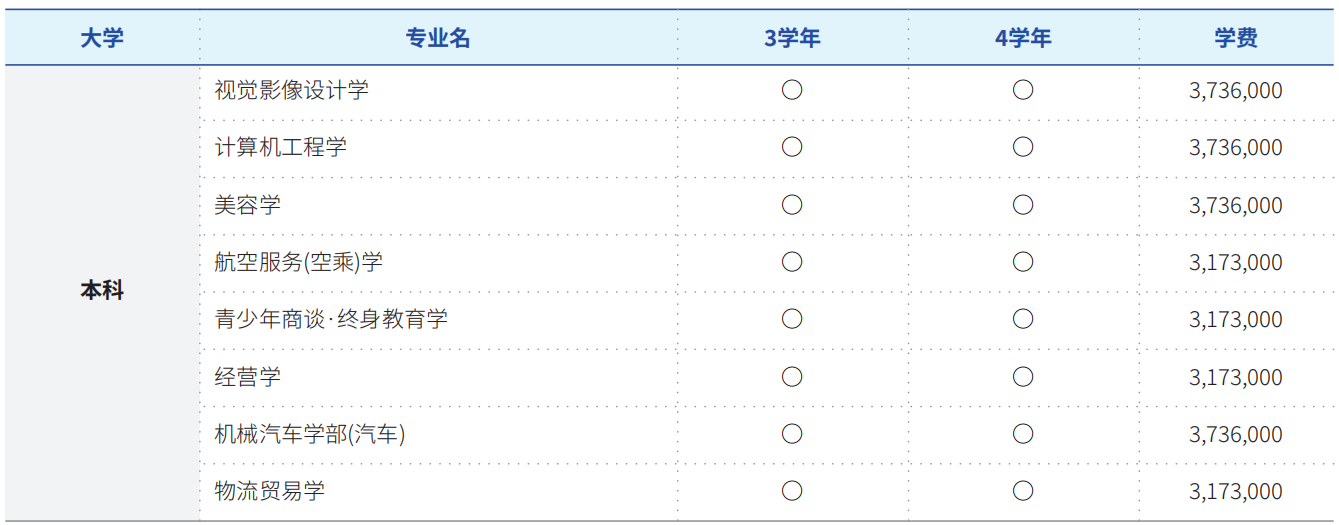Click the 大学 column header
This screenshot has width=1339, height=525.
[102, 38]
